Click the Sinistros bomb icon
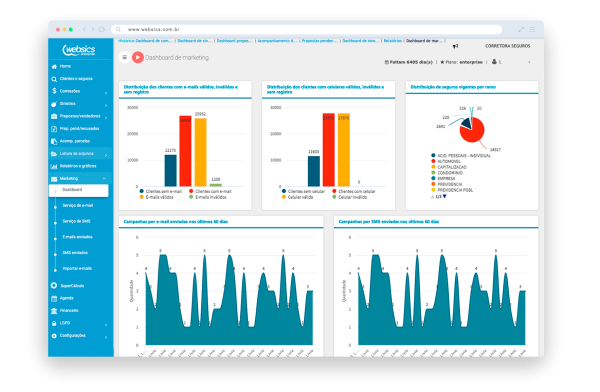Screen dimensions: 600x392 [54, 104]
